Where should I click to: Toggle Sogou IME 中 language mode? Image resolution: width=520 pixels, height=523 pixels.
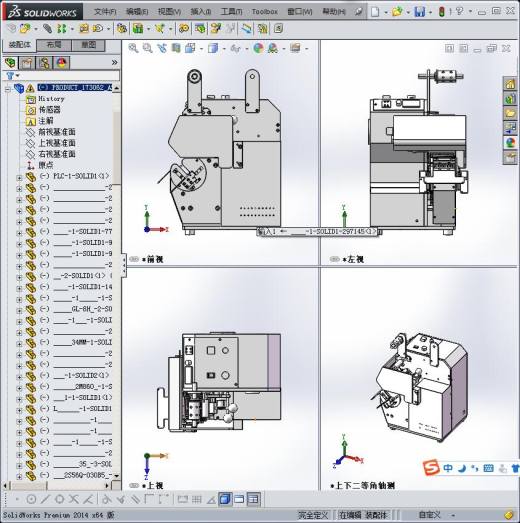pyautogui.click(x=448, y=468)
